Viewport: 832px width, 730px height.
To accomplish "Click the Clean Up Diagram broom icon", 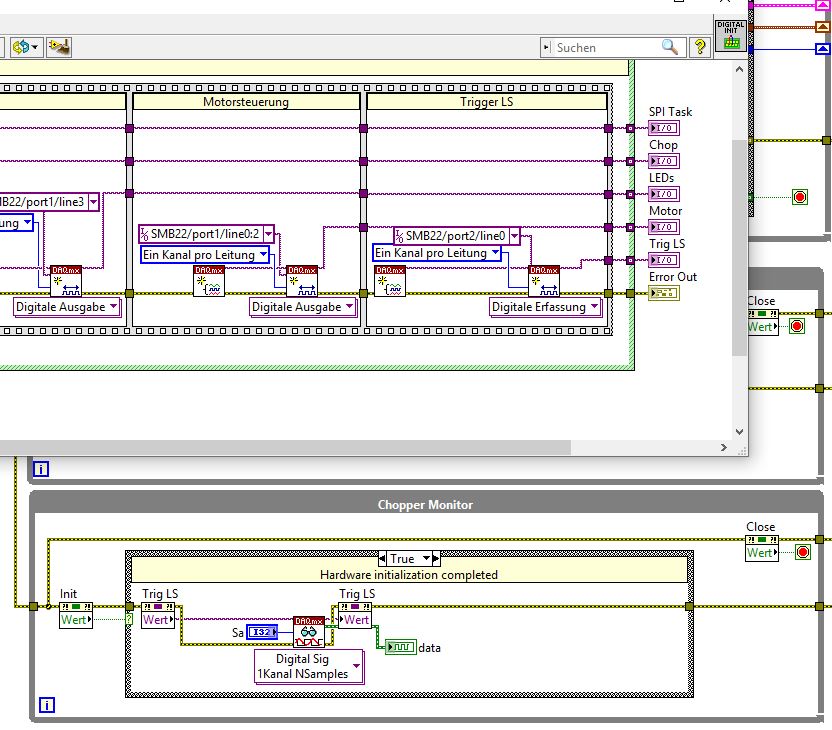I will [x=59, y=46].
